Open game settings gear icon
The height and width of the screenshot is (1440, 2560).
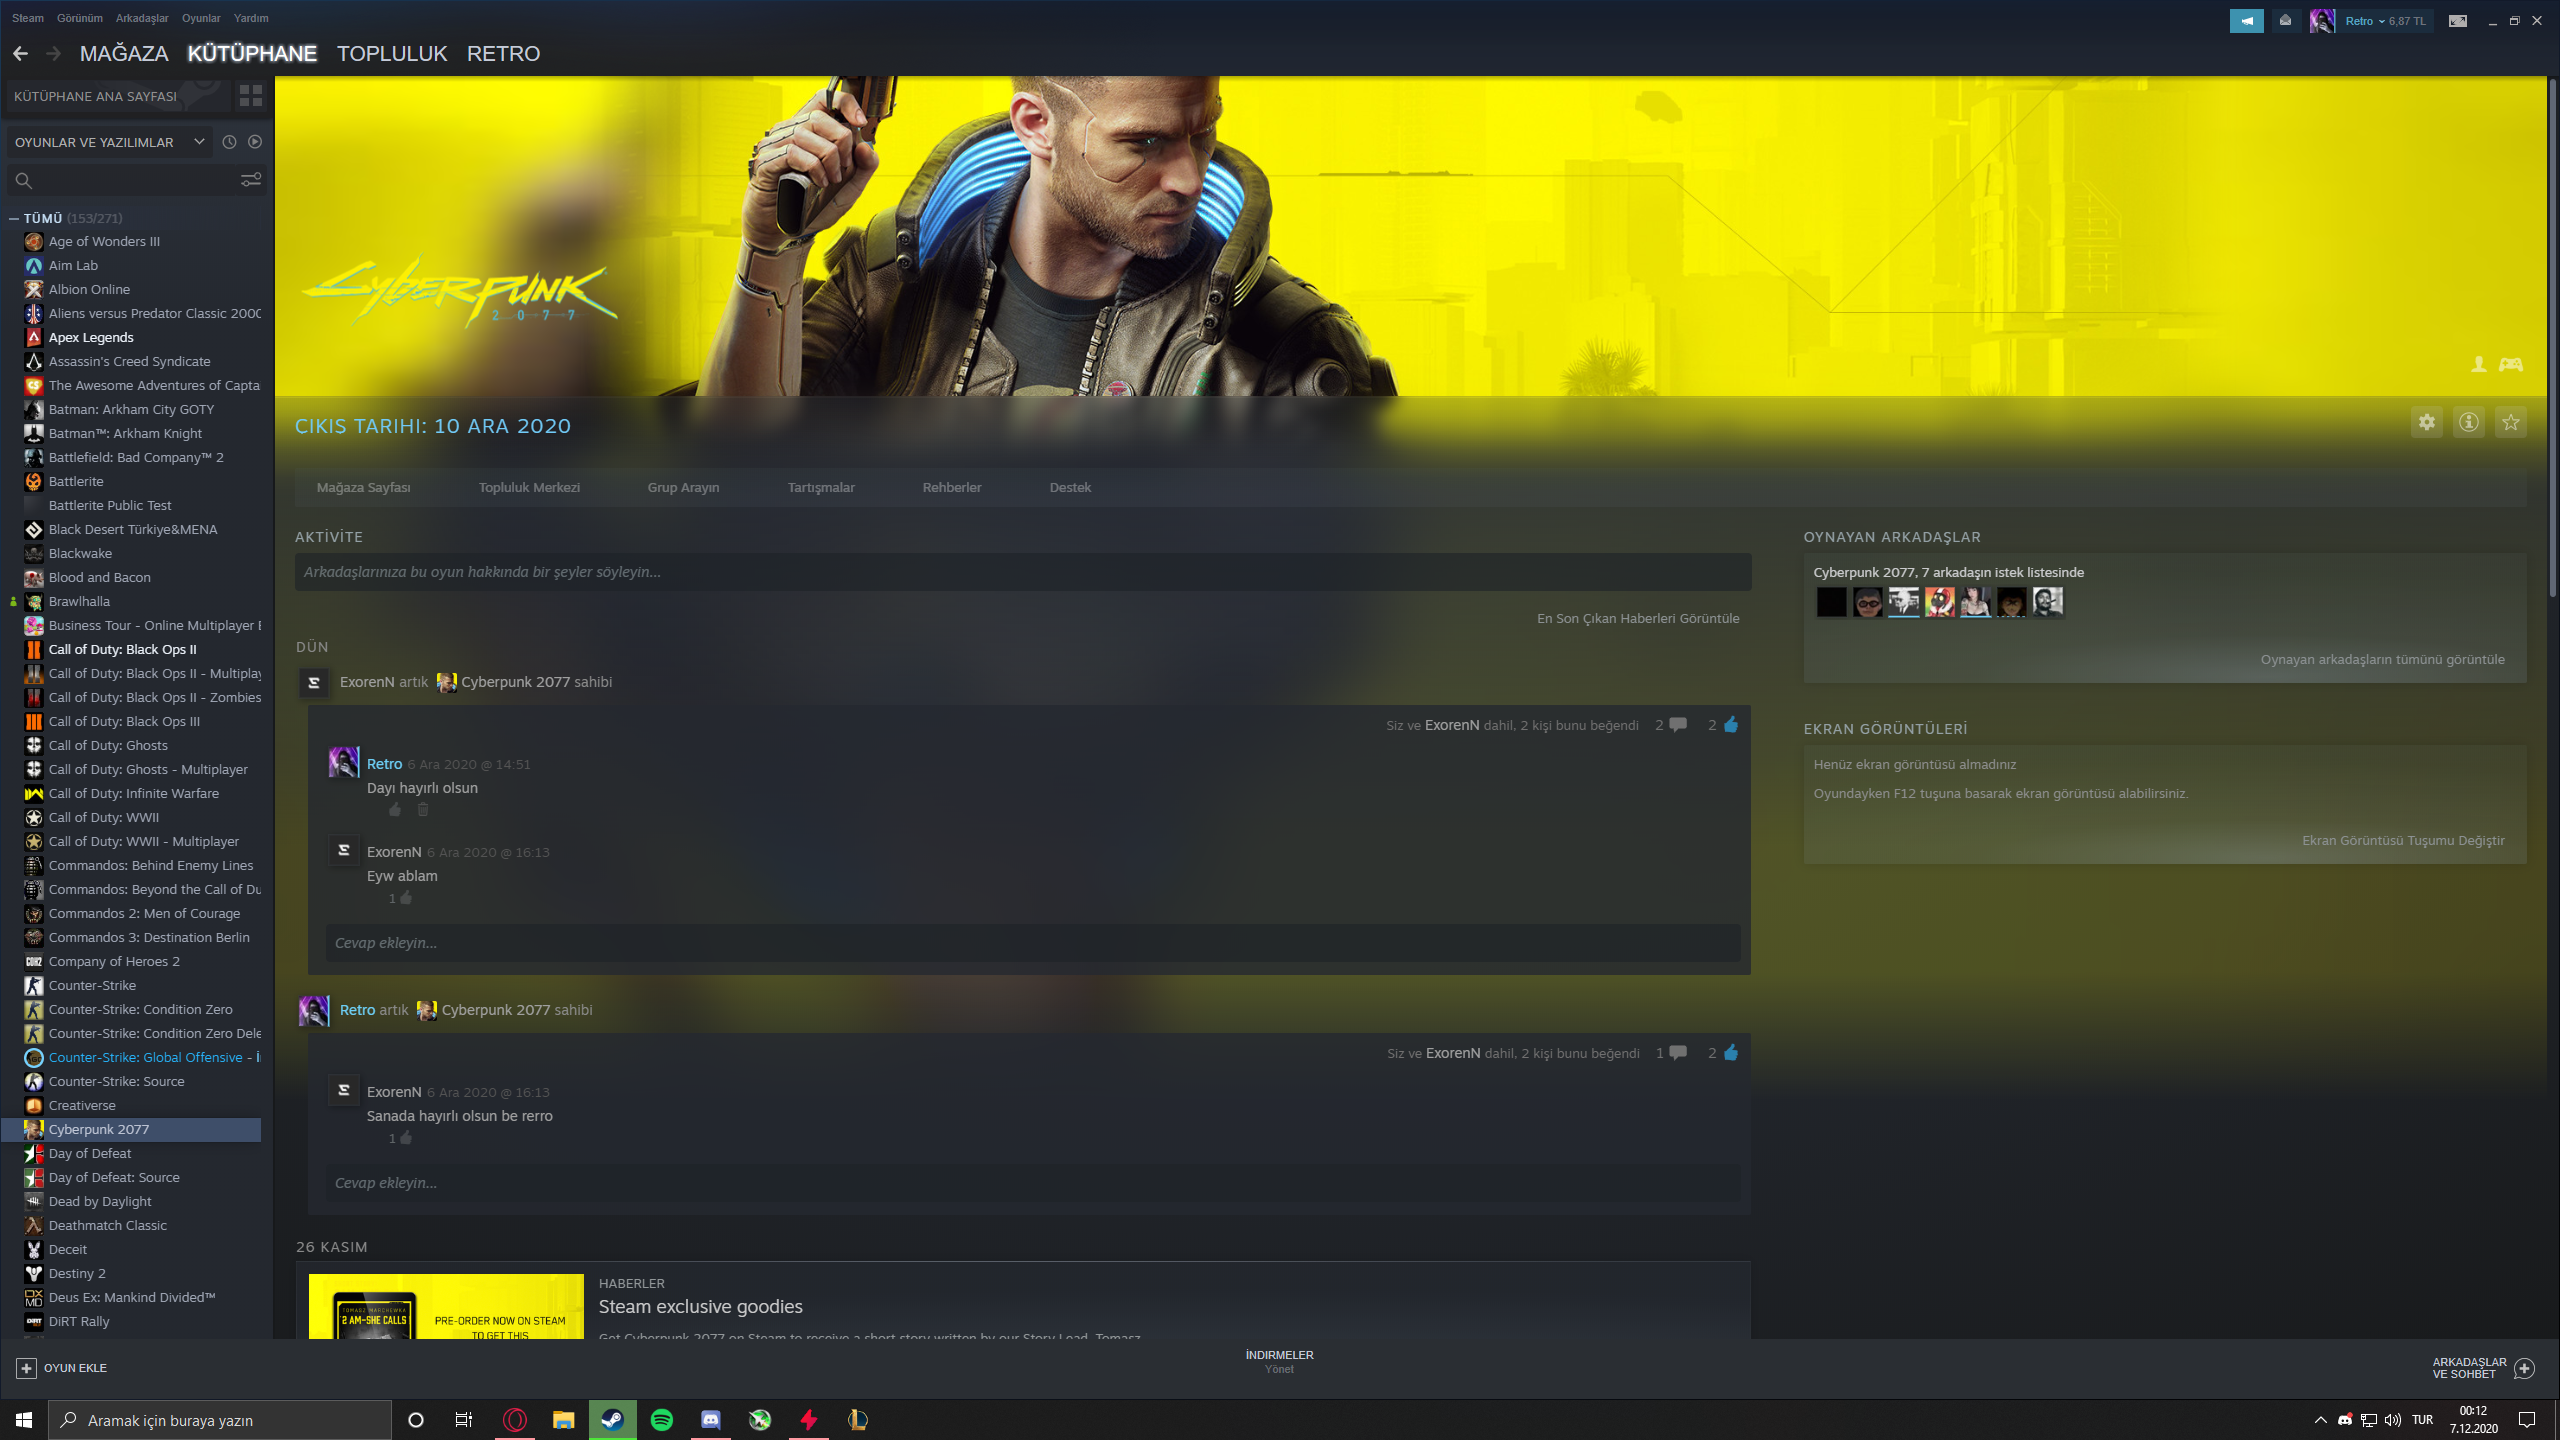click(x=2426, y=422)
